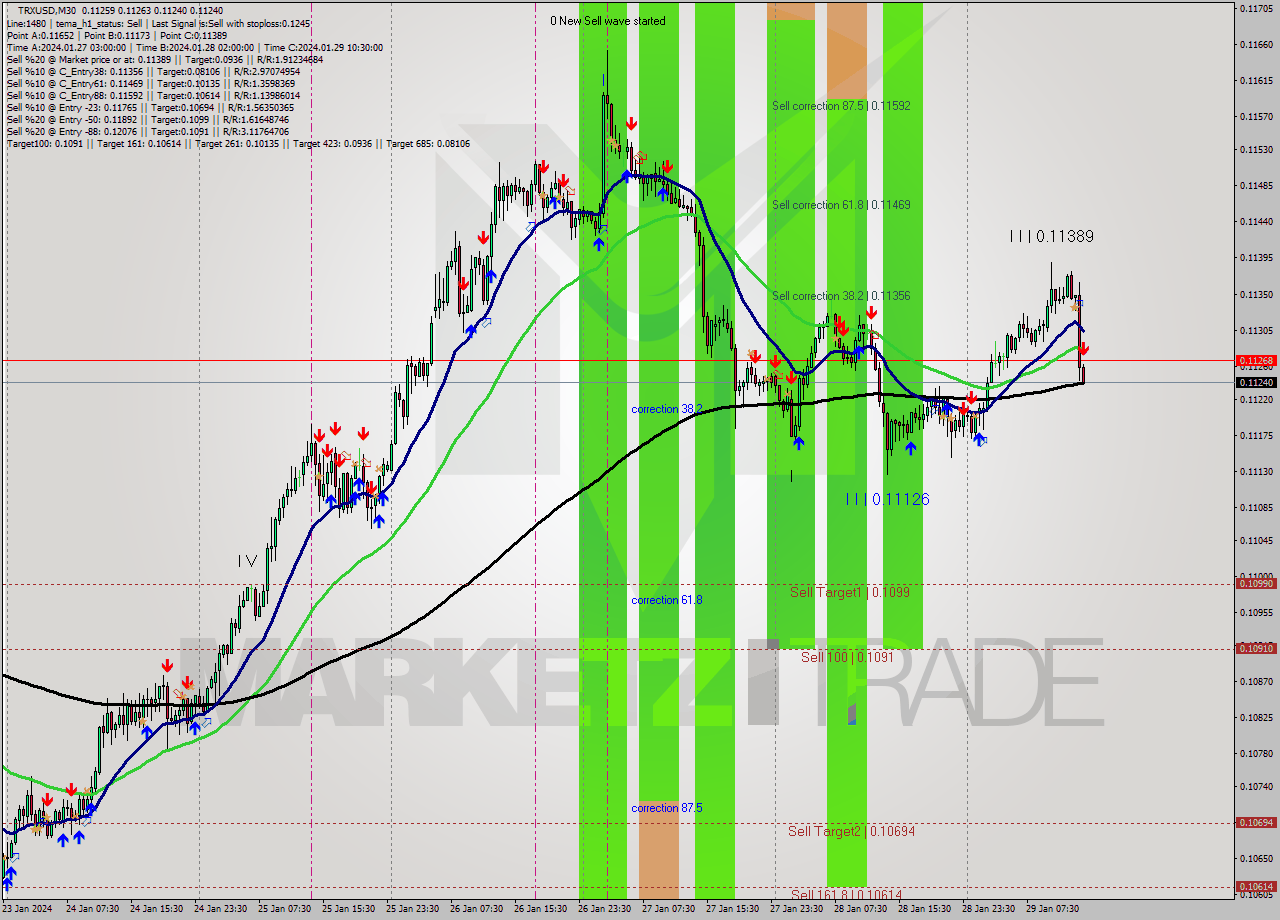Click the 0.11570 price axis label
The image size is (1280, 920).
[1255, 117]
